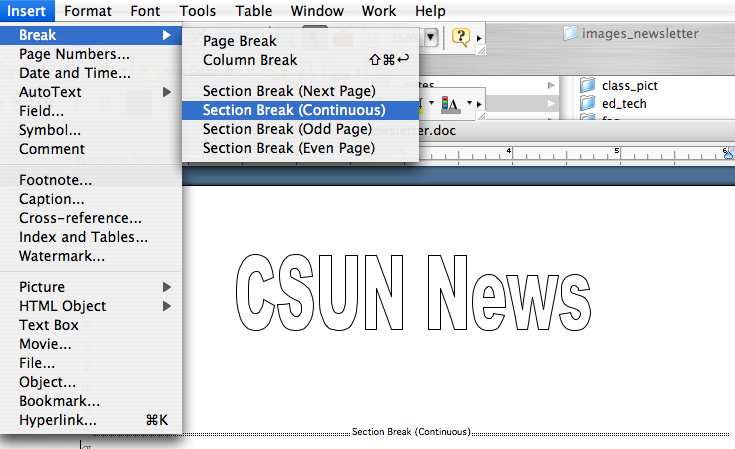
Task: Choose Cross-reference... menu item
Action: coord(91,218)
